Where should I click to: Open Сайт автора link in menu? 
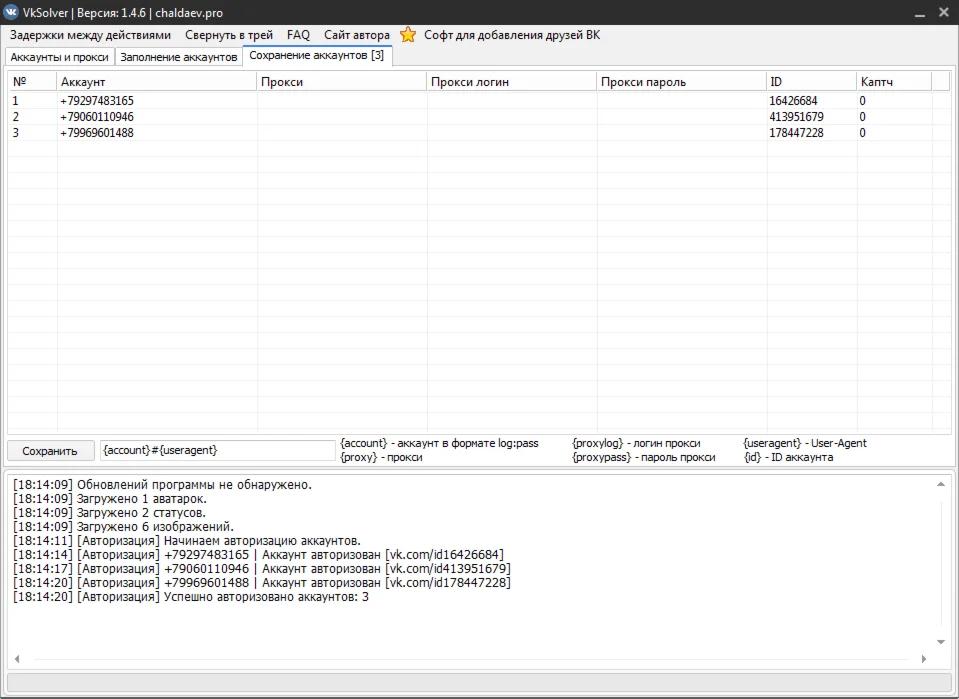[x=356, y=35]
